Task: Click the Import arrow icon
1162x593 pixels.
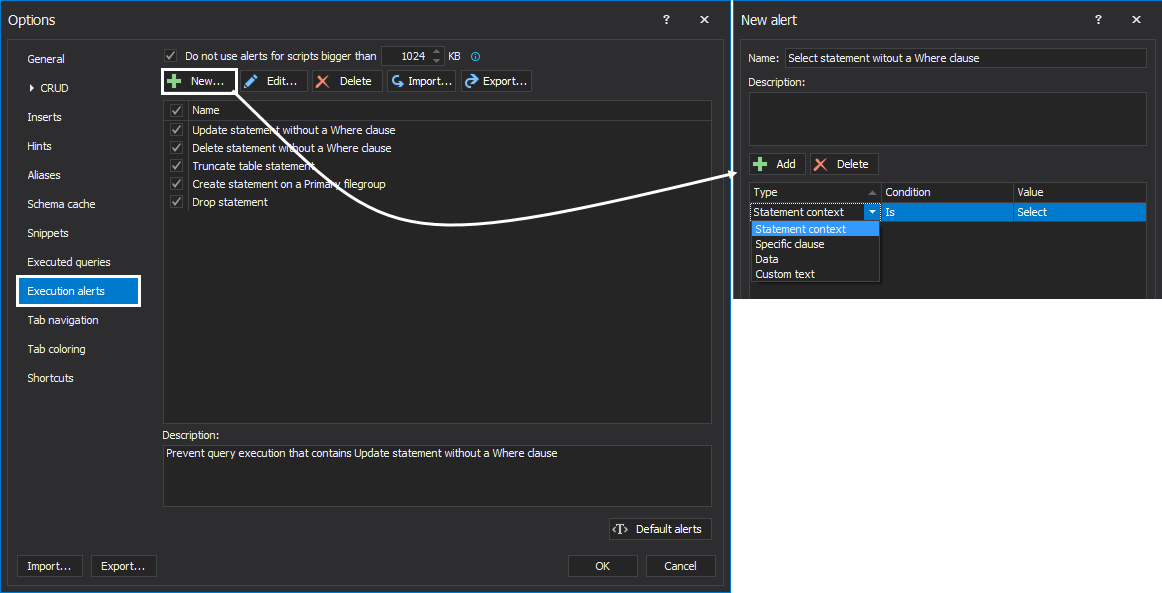Action: (x=396, y=81)
